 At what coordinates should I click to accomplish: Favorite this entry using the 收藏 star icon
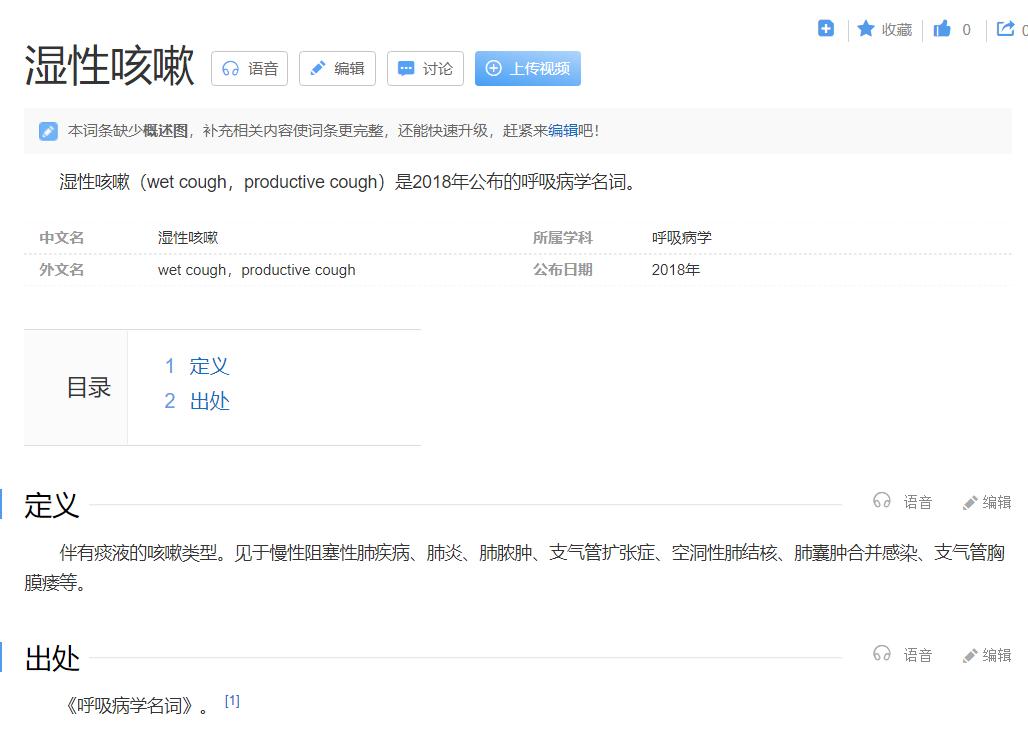point(883,29)
